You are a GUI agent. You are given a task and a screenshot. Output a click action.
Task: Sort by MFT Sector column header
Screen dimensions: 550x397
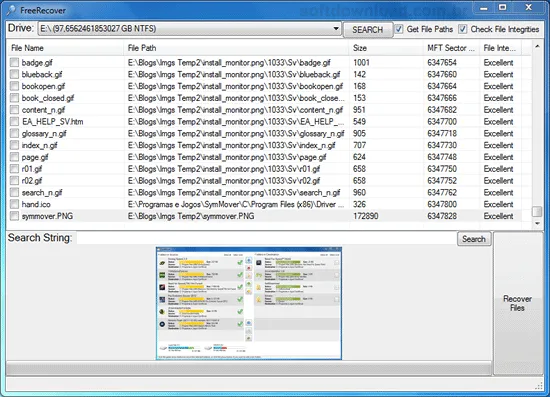click(x=451, y=48)
